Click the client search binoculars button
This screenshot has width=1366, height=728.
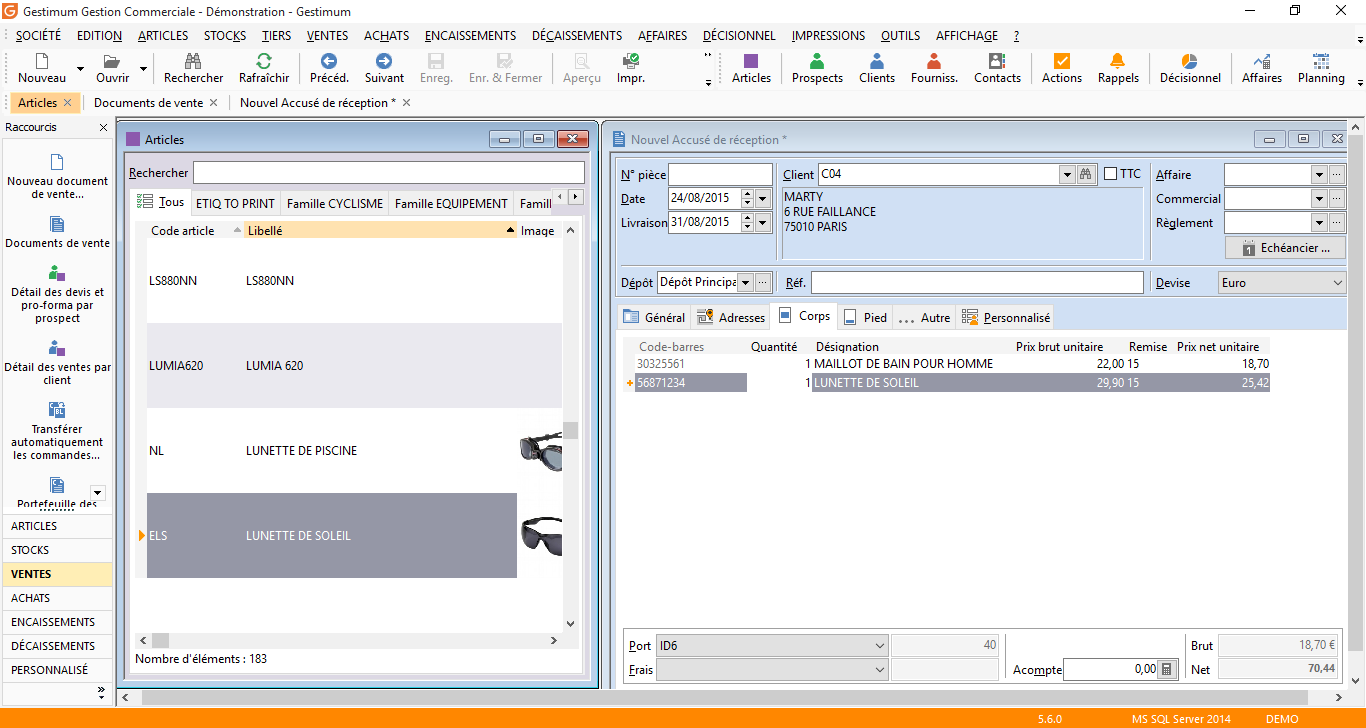point(1086,174)
